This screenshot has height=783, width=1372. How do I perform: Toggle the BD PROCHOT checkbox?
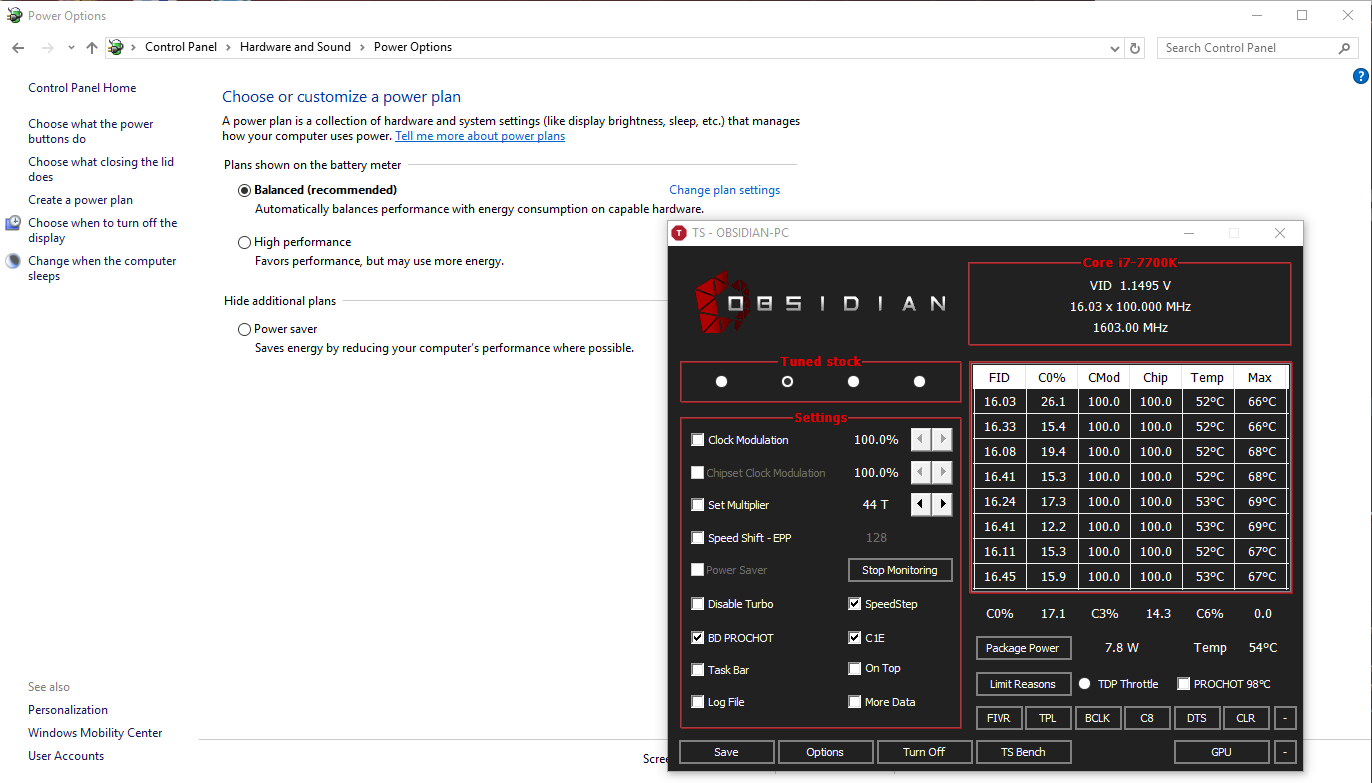698,638
